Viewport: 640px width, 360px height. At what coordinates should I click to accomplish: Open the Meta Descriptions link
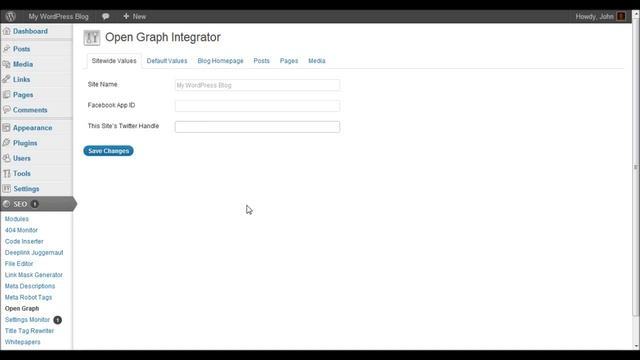pyautogui.click(x=30, y=286)
